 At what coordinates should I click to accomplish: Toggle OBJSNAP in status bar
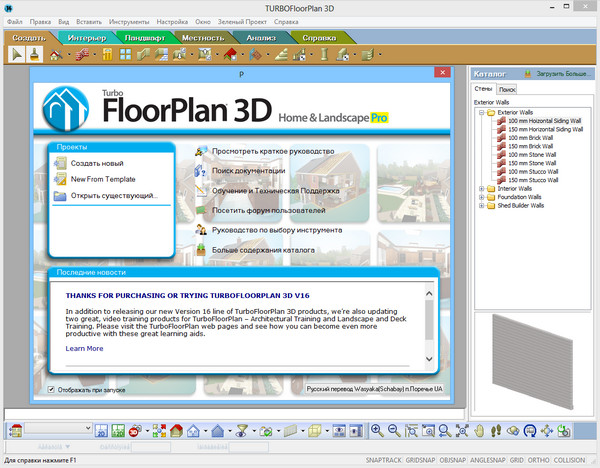453,460
